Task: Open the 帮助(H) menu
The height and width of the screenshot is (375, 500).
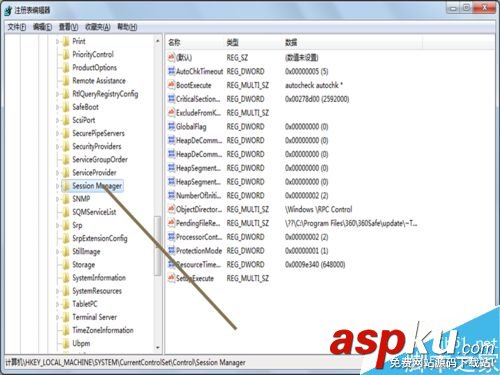Action: coord(127,27)
